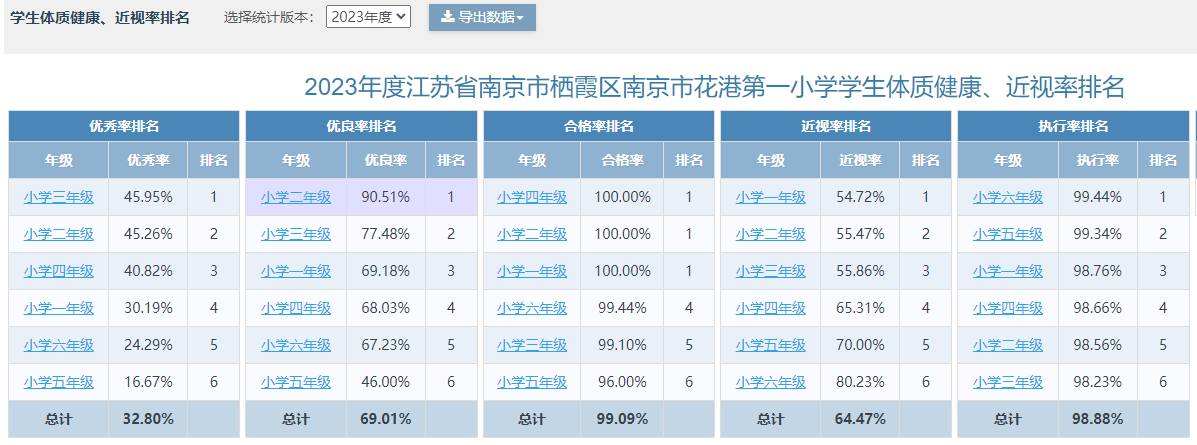The image size is (1197, 445).
Task: Open 小学三年级 link in 合格率排名 table
Action: pyautogui.click(x=532, y=345)
